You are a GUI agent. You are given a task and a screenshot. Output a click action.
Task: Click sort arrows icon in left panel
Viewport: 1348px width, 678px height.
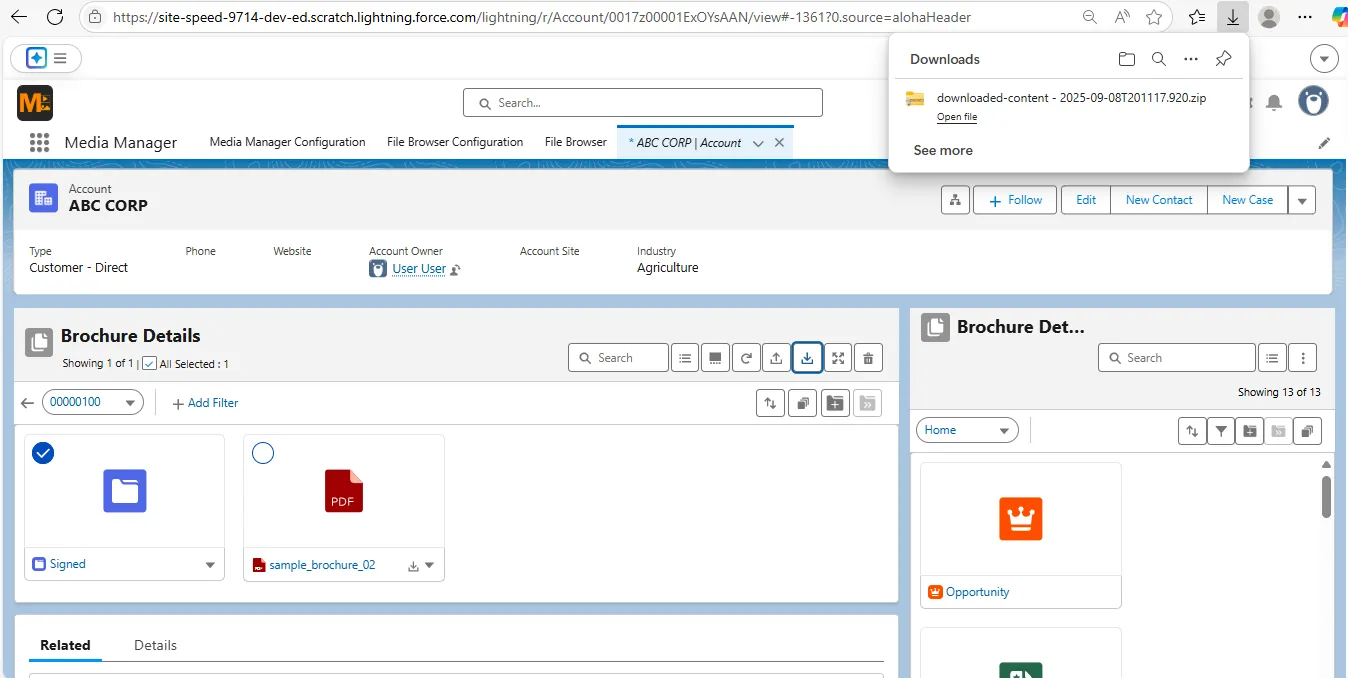coord(770,403)
